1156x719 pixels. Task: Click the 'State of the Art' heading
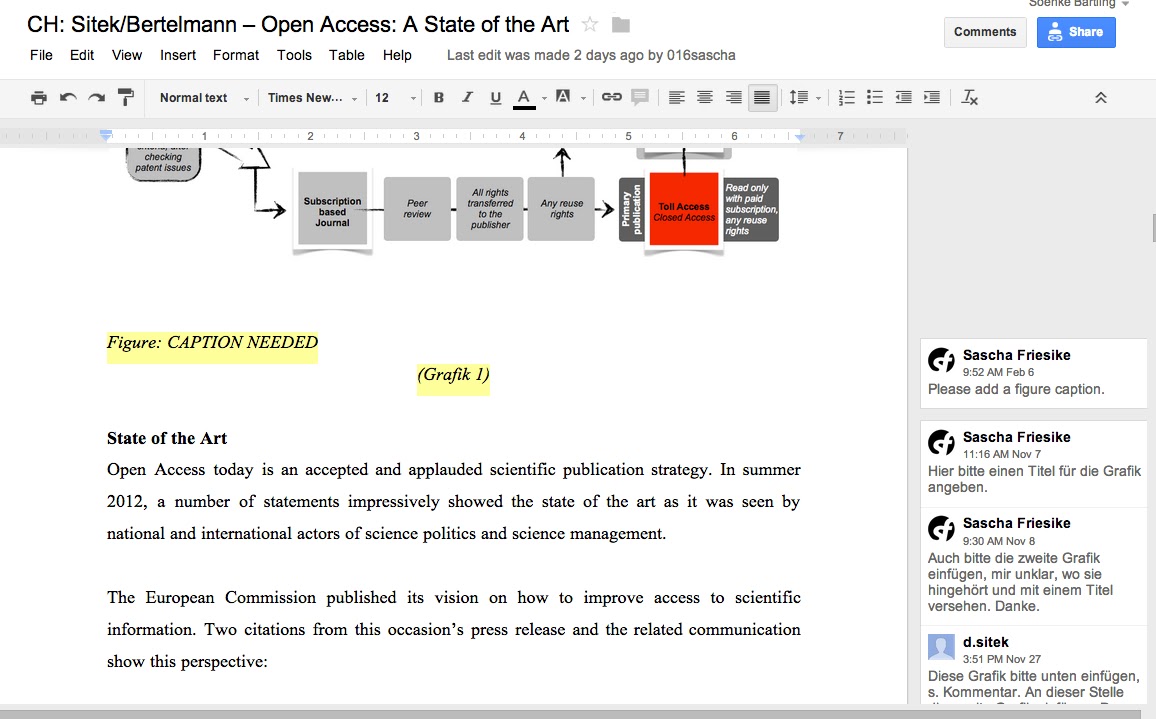167,438
